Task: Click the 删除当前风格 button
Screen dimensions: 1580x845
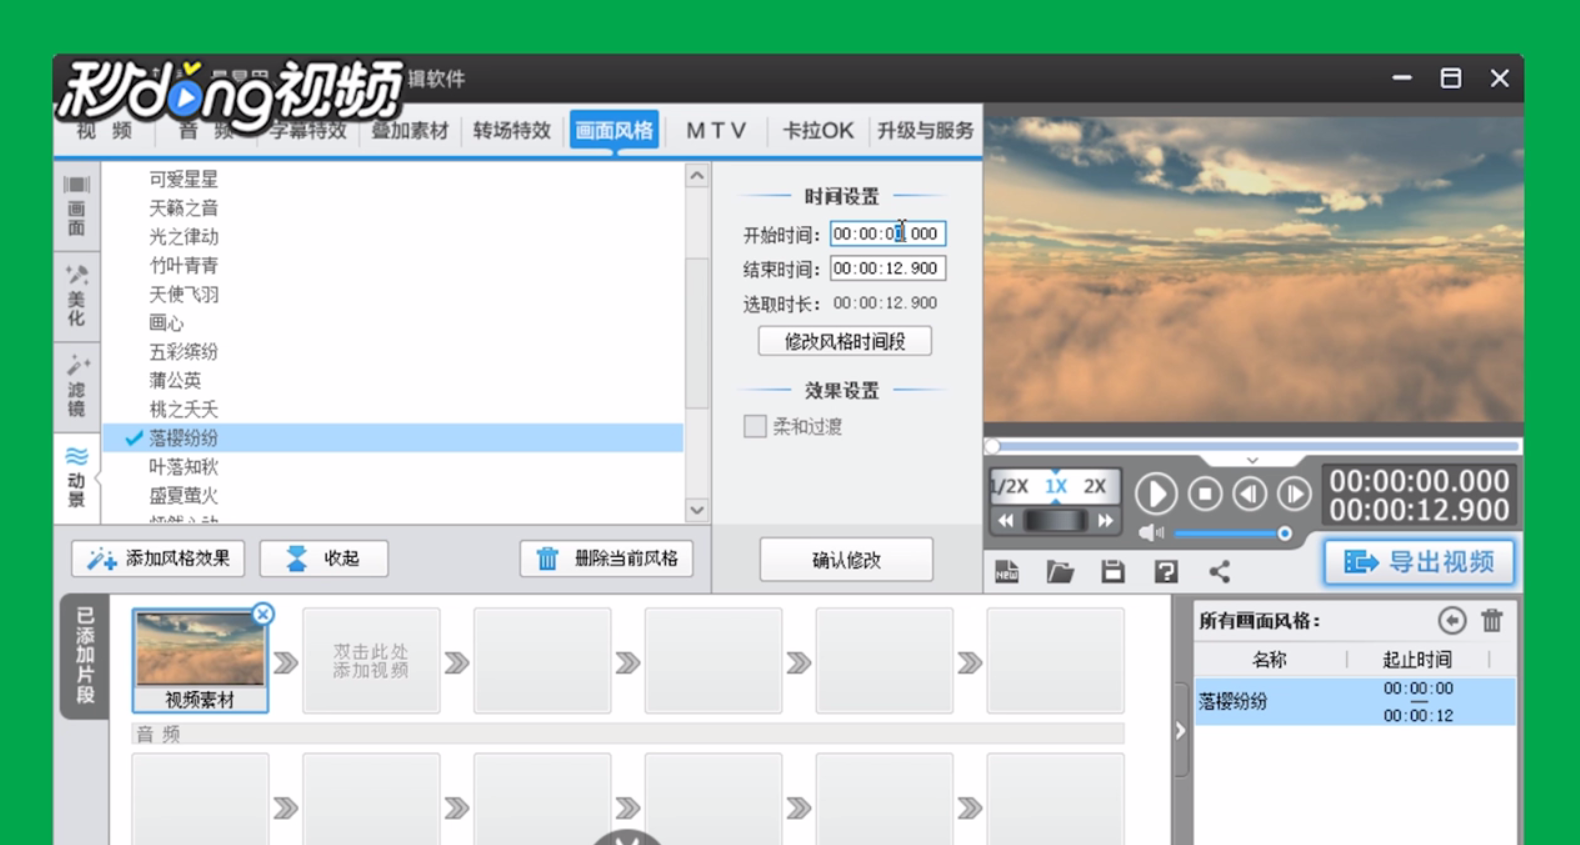Action: point(607,559)
